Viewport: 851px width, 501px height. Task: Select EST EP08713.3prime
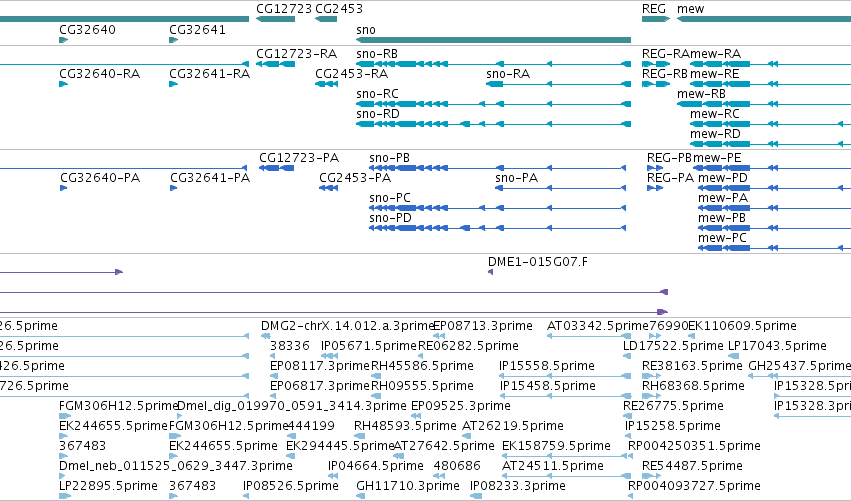pos(483,326)
